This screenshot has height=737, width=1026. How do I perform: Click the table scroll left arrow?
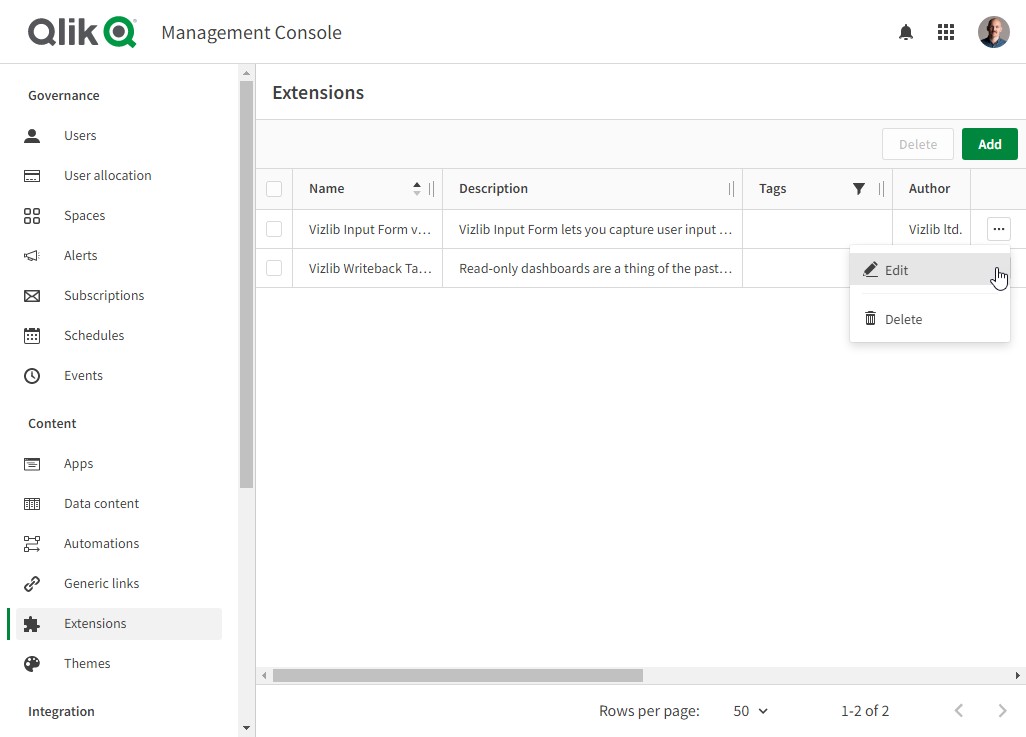click(264, 675)
